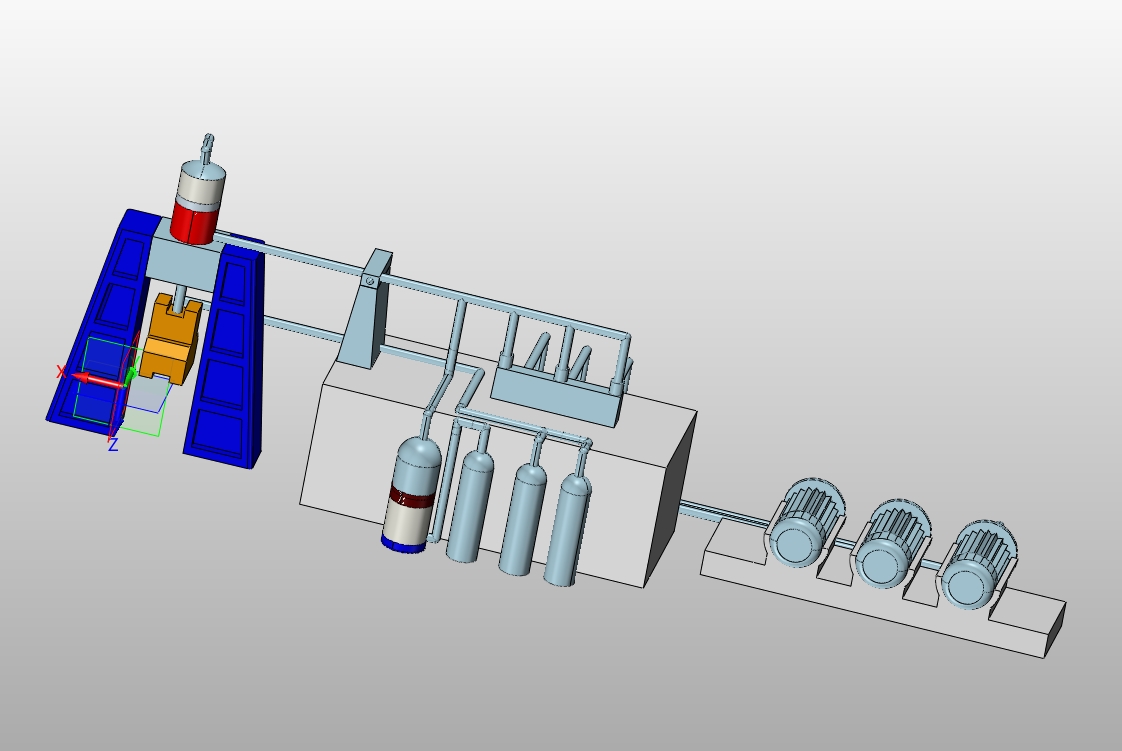The height and width of the screenshot is (751, 1122).
Task: Pick the rightmost finned motor
Action: point(977,565)
